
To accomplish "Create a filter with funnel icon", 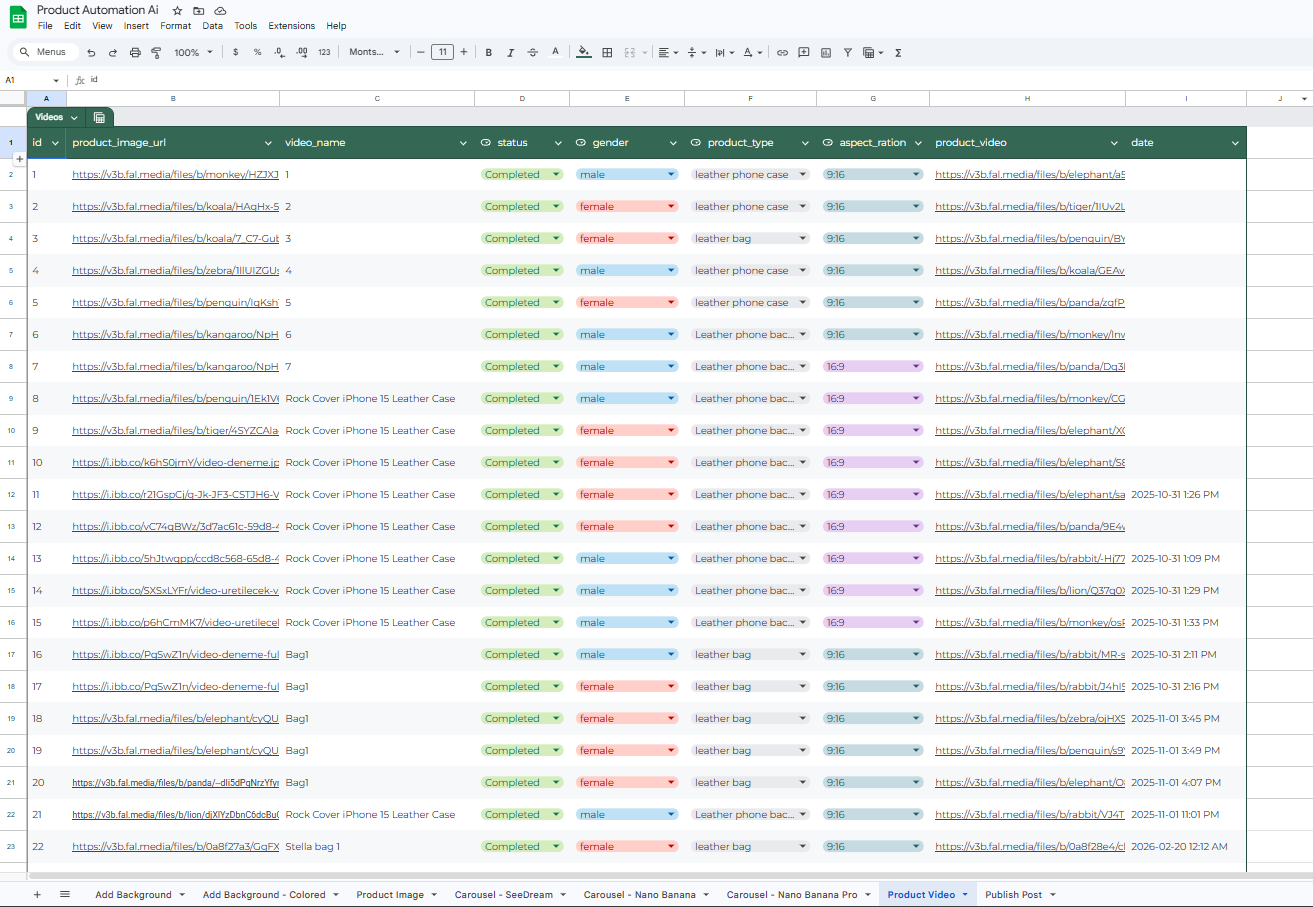I will (848, 52).
